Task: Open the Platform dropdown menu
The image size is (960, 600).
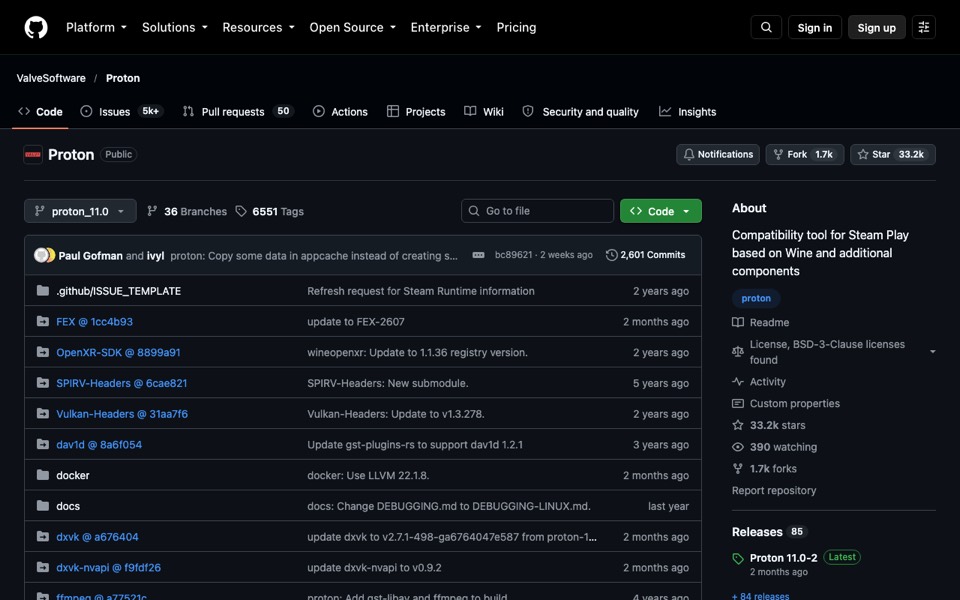Action: tap(96, 28)
